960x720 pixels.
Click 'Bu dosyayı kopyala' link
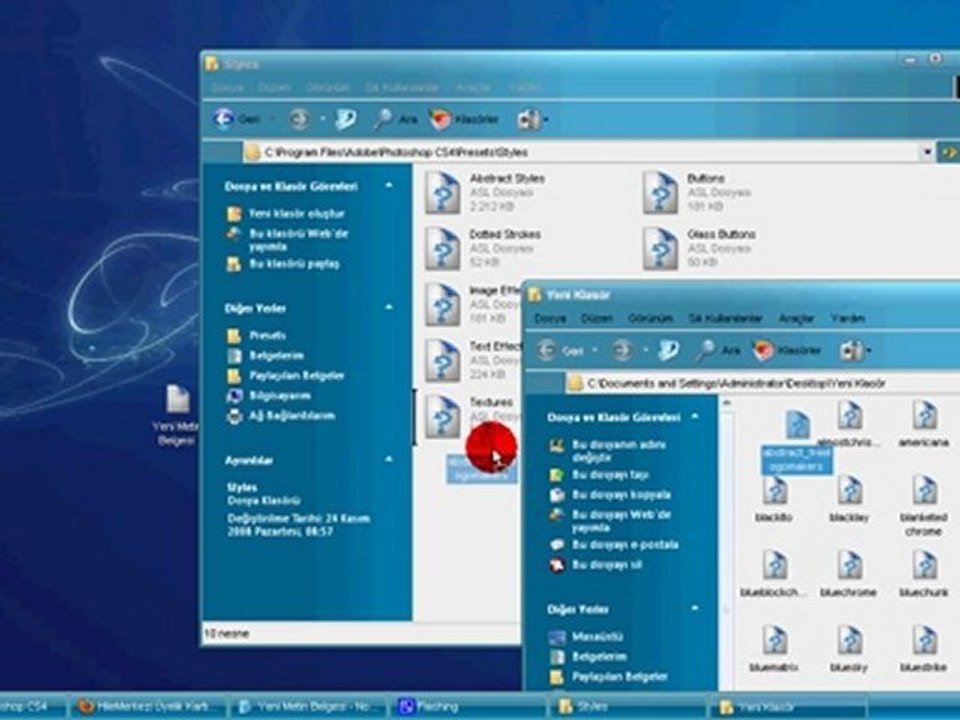(x=610, y=495)
